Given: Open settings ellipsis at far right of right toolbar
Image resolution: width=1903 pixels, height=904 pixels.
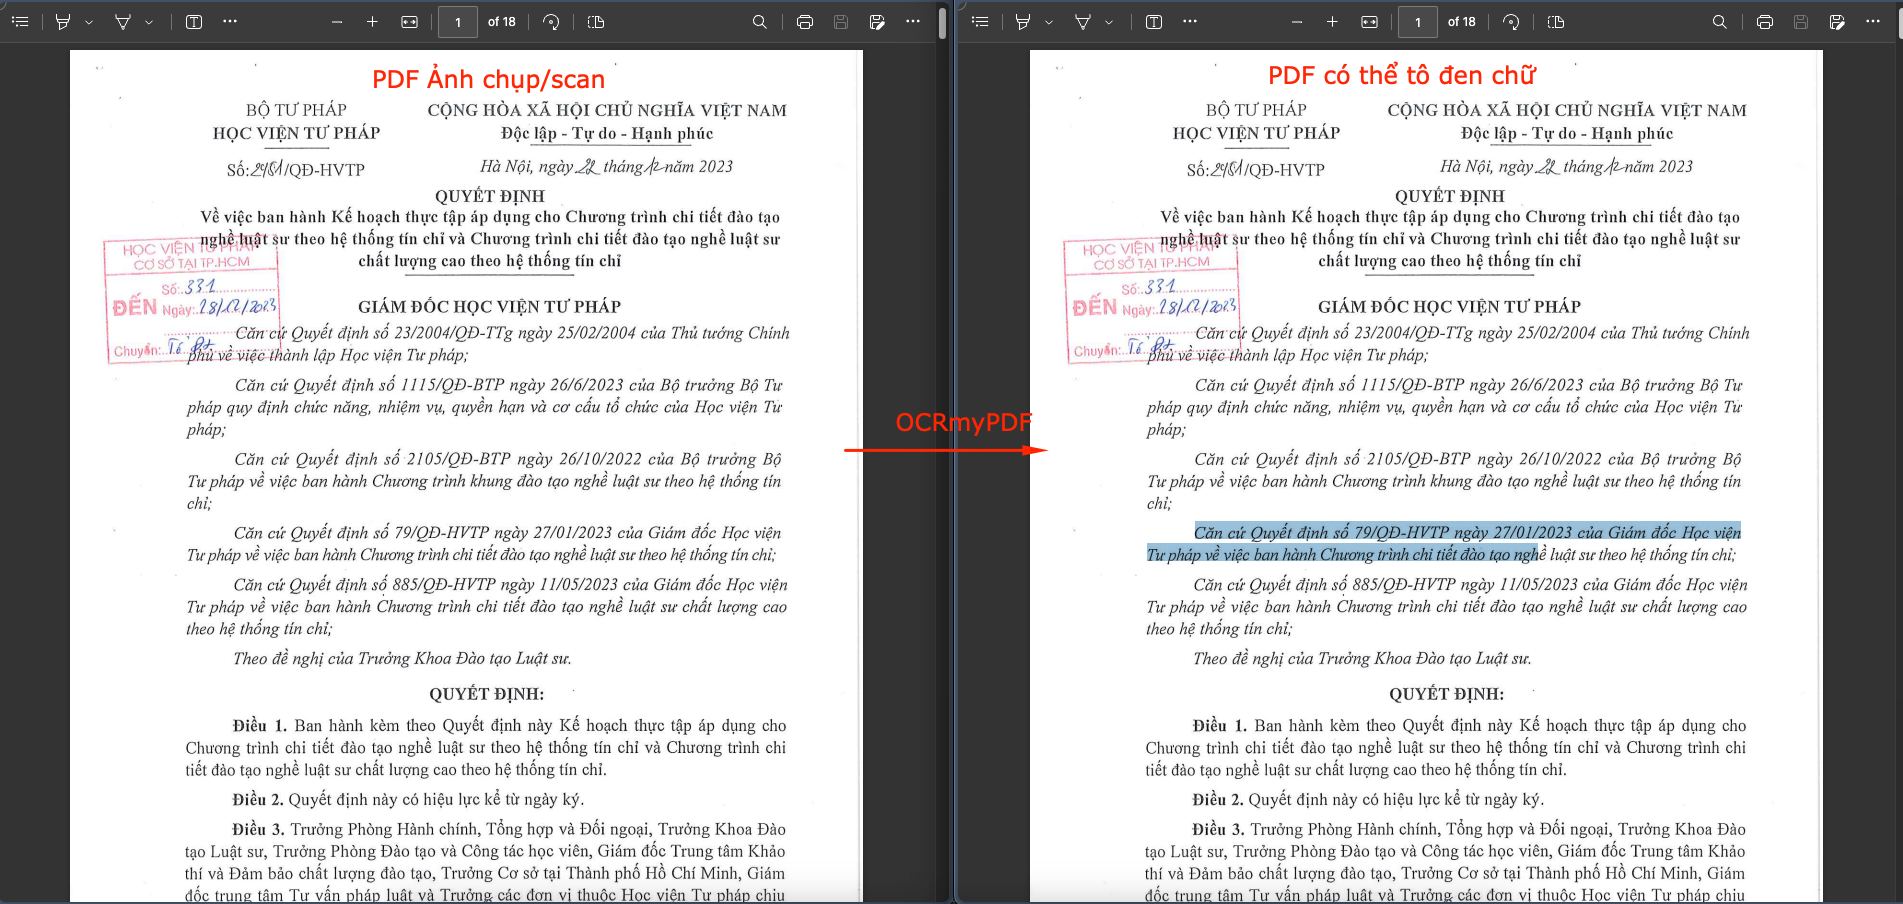Looking at the screenshot, I should [1873, 21].
